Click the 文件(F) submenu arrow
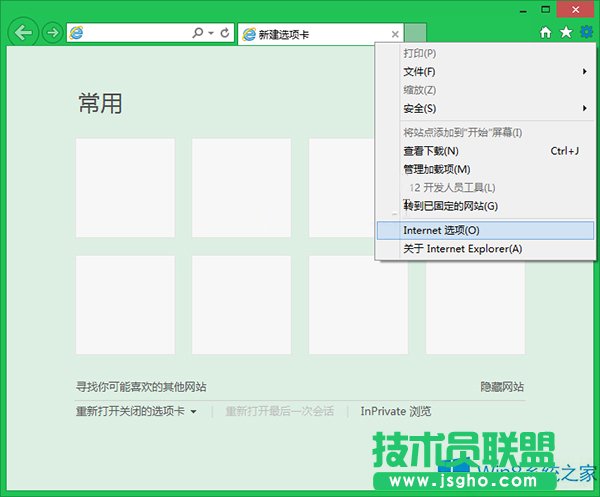 pos(584,72)
